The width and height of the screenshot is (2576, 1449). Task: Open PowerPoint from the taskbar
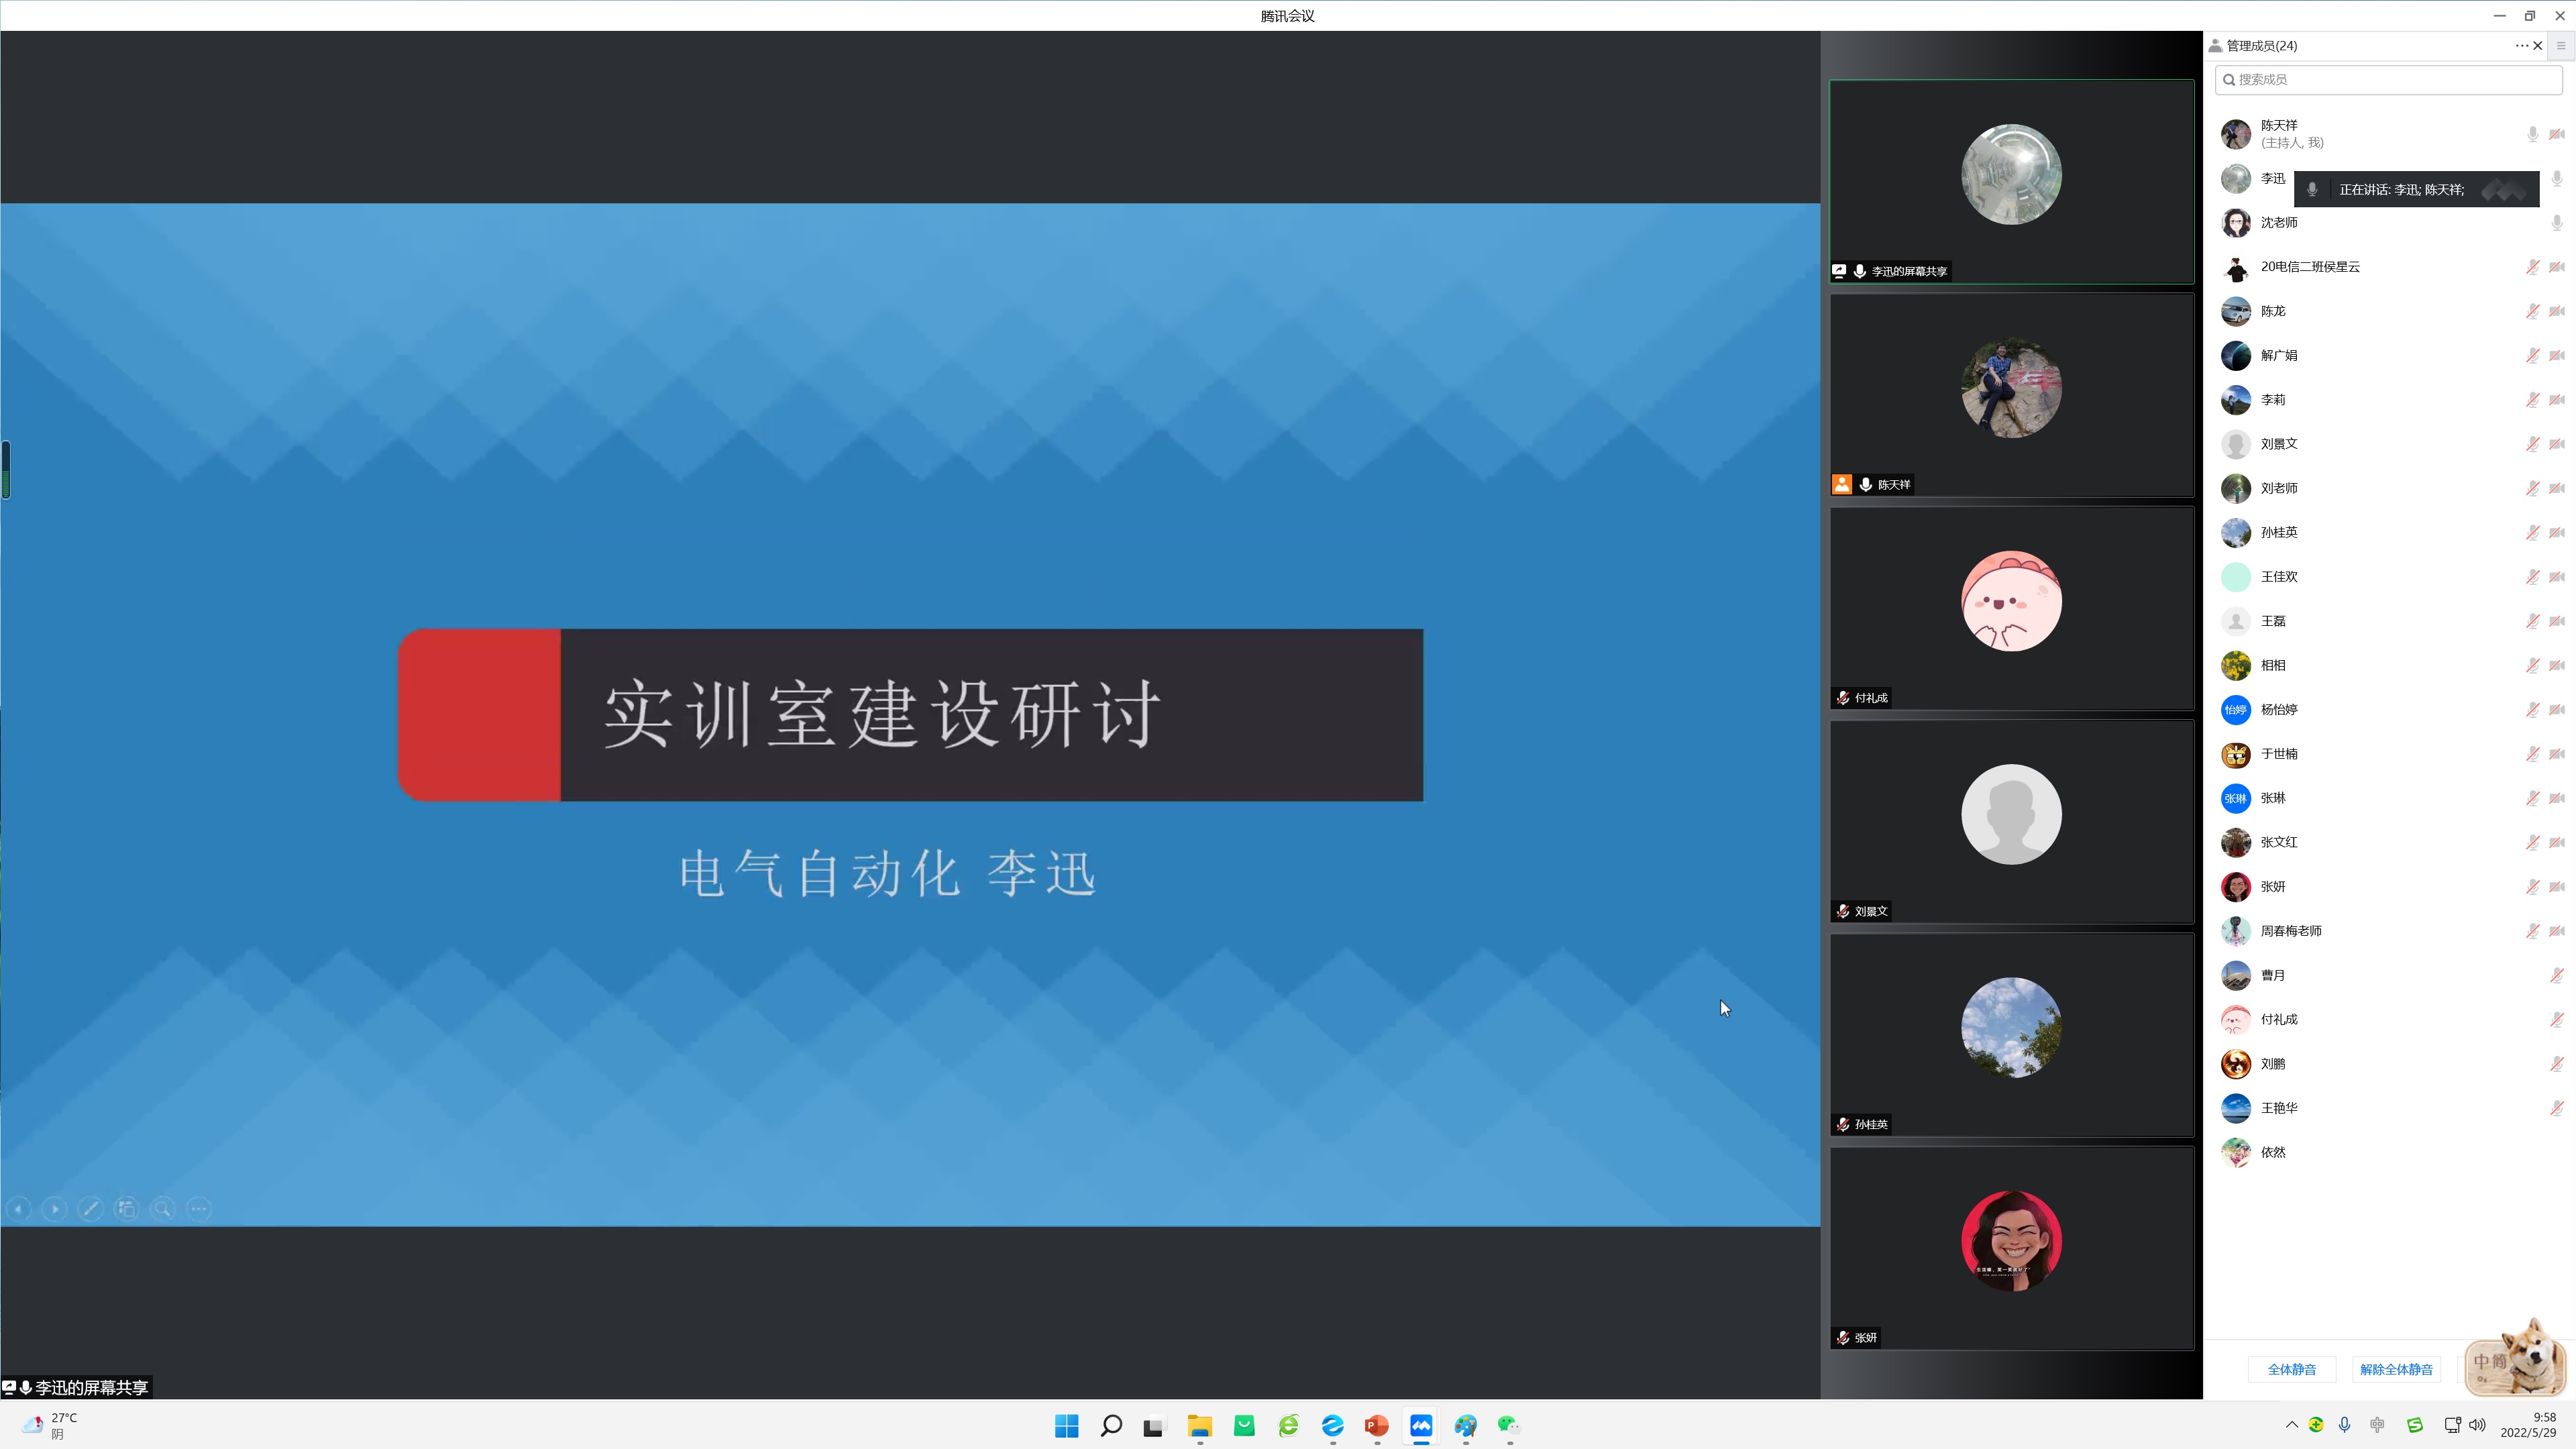click(x=1377, y=1425)
